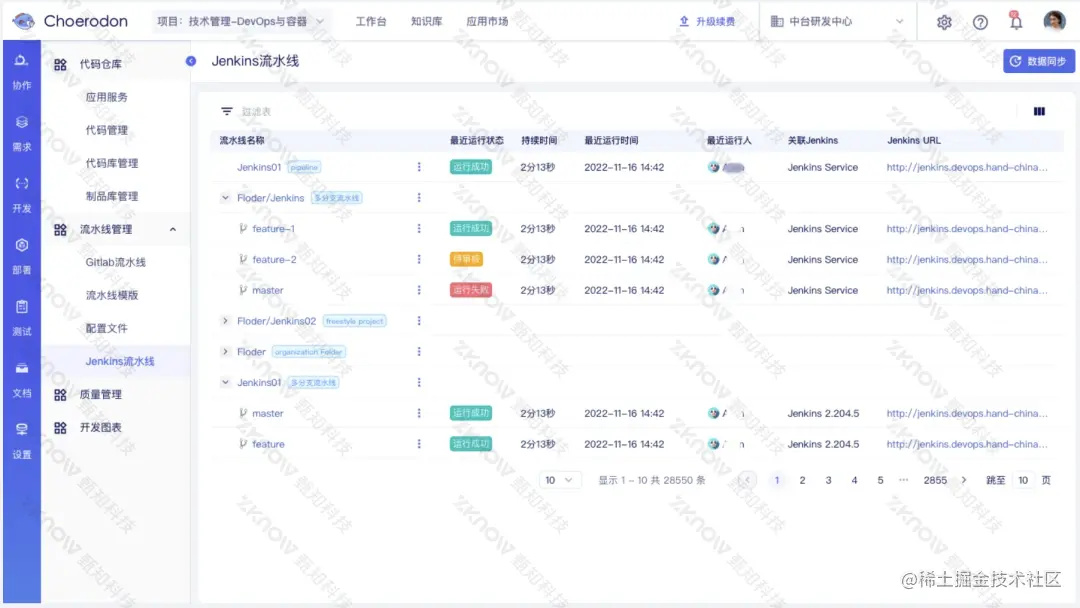
Task: Open the kebab menu for feature-1
Action: click(419, 228)
